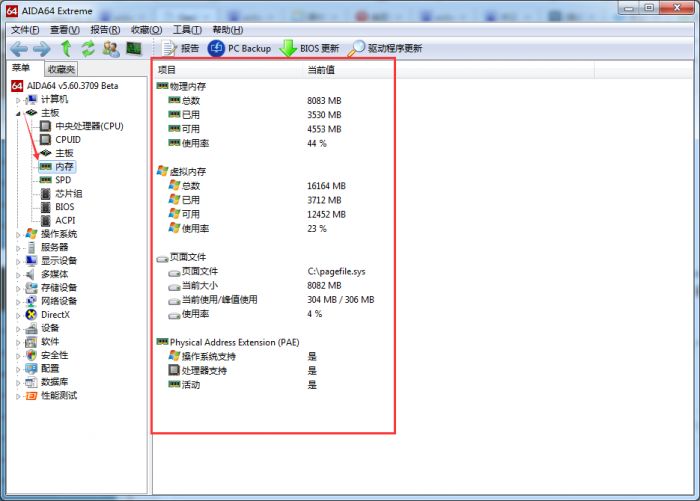
Task: Click the DirectX tree icon
Action: [x=31, y=315]
